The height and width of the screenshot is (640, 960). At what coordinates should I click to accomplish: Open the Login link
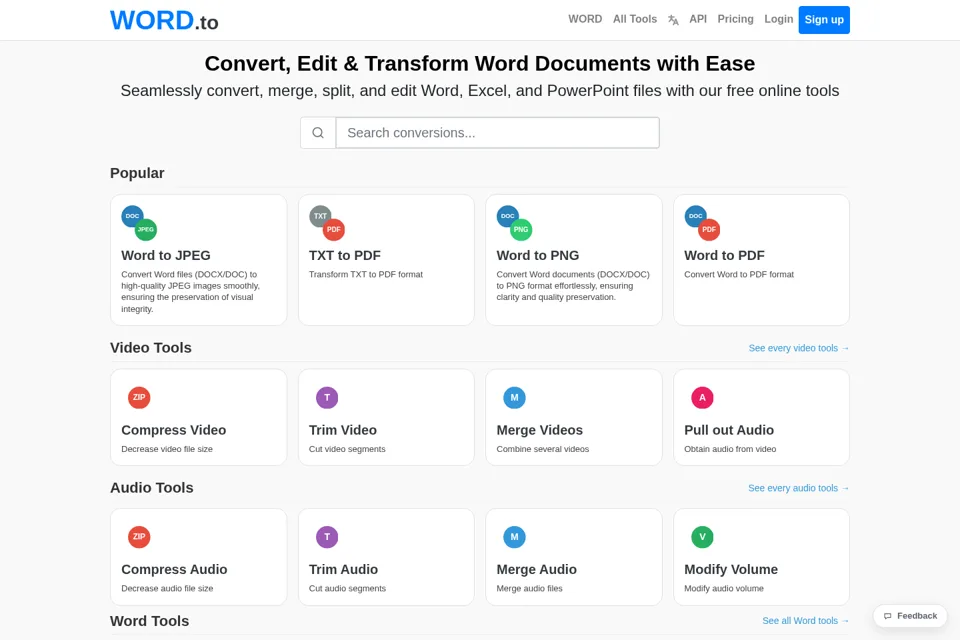[778, 19]
